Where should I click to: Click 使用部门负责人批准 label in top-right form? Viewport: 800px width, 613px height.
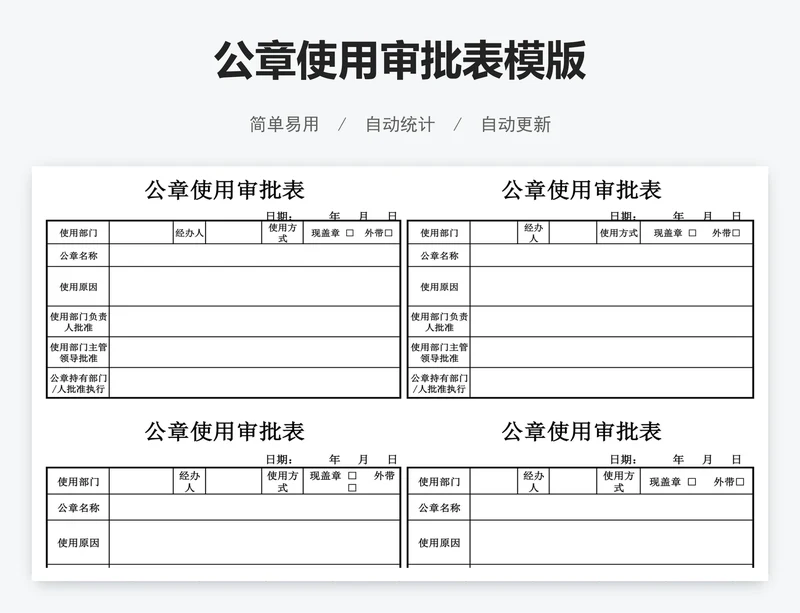pyautogui.click(x=439, y=322)
